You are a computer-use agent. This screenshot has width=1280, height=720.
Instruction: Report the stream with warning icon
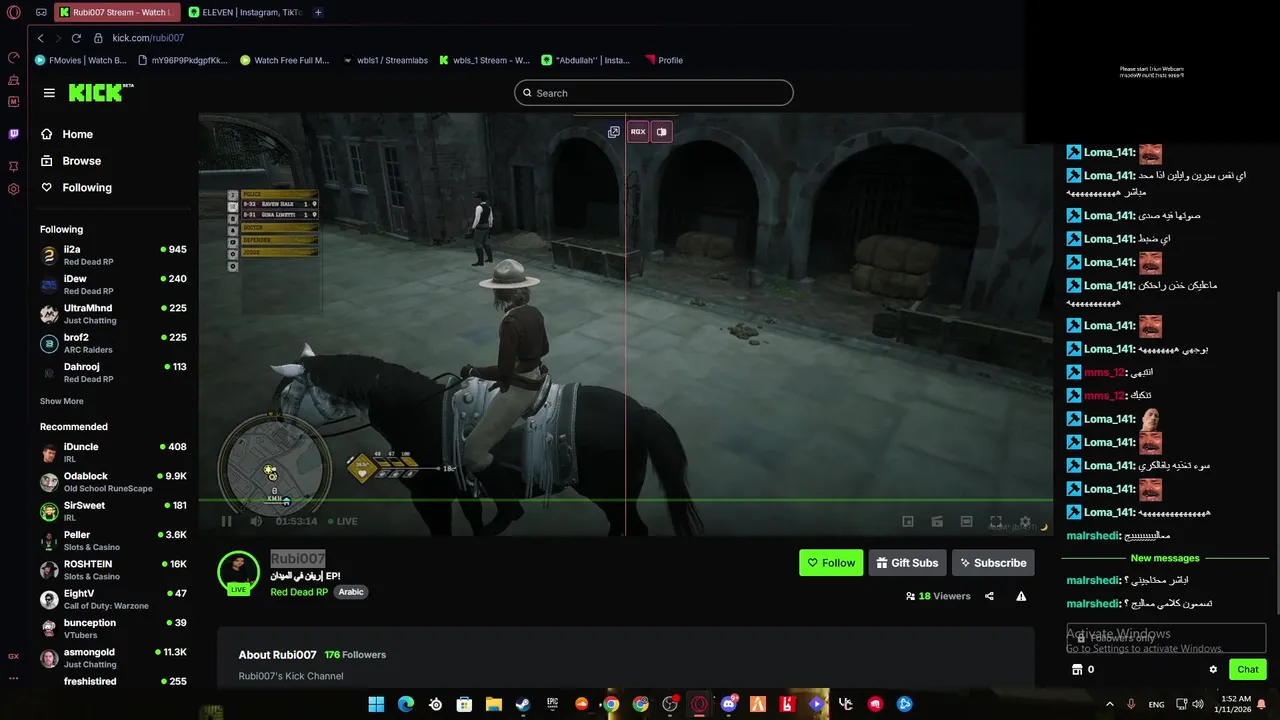tap(1021, 596)
